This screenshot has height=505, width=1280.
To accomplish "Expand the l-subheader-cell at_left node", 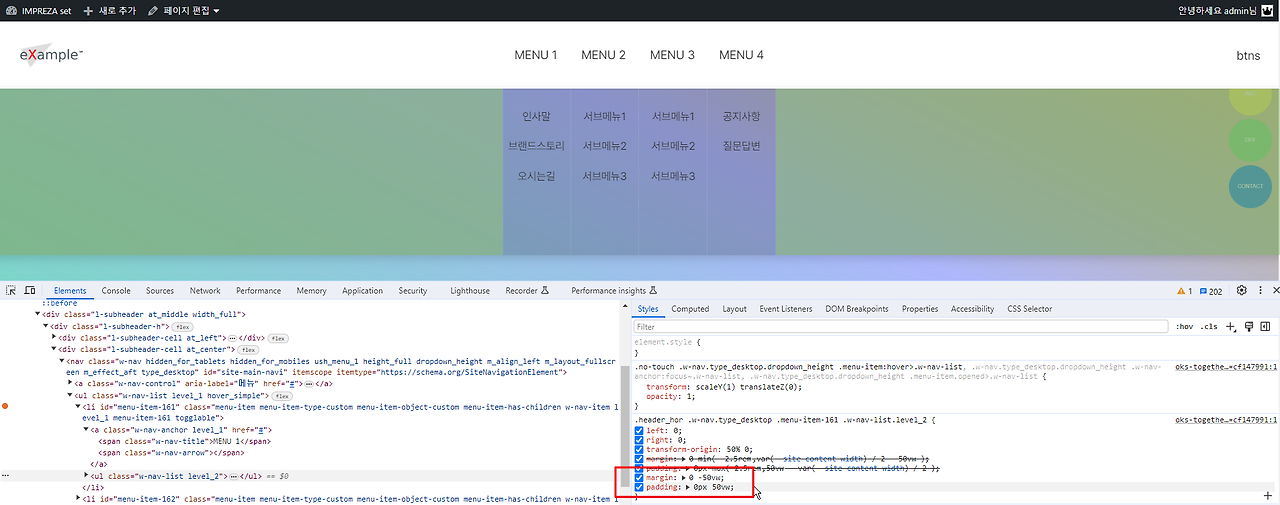I will 54,338.
